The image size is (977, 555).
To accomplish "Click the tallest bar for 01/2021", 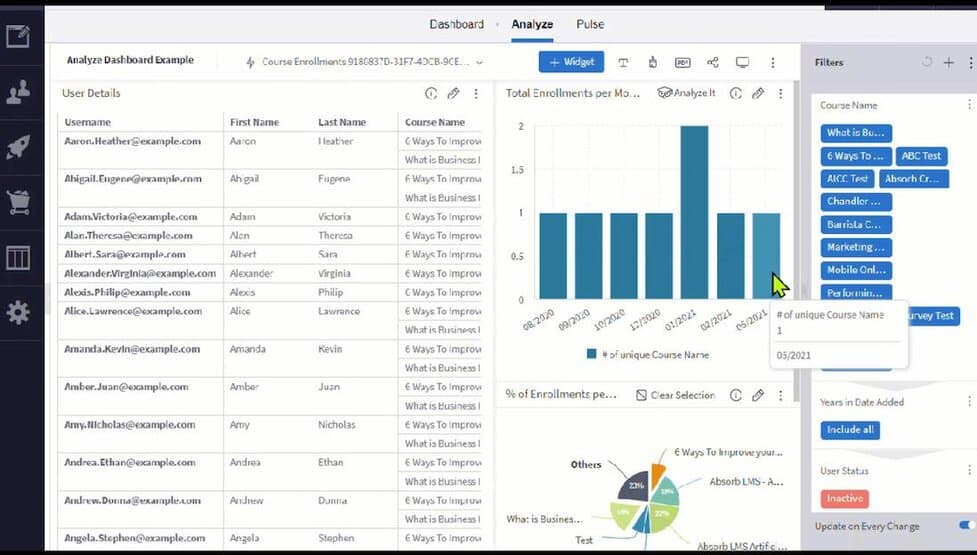I will (x=694, y=212).
